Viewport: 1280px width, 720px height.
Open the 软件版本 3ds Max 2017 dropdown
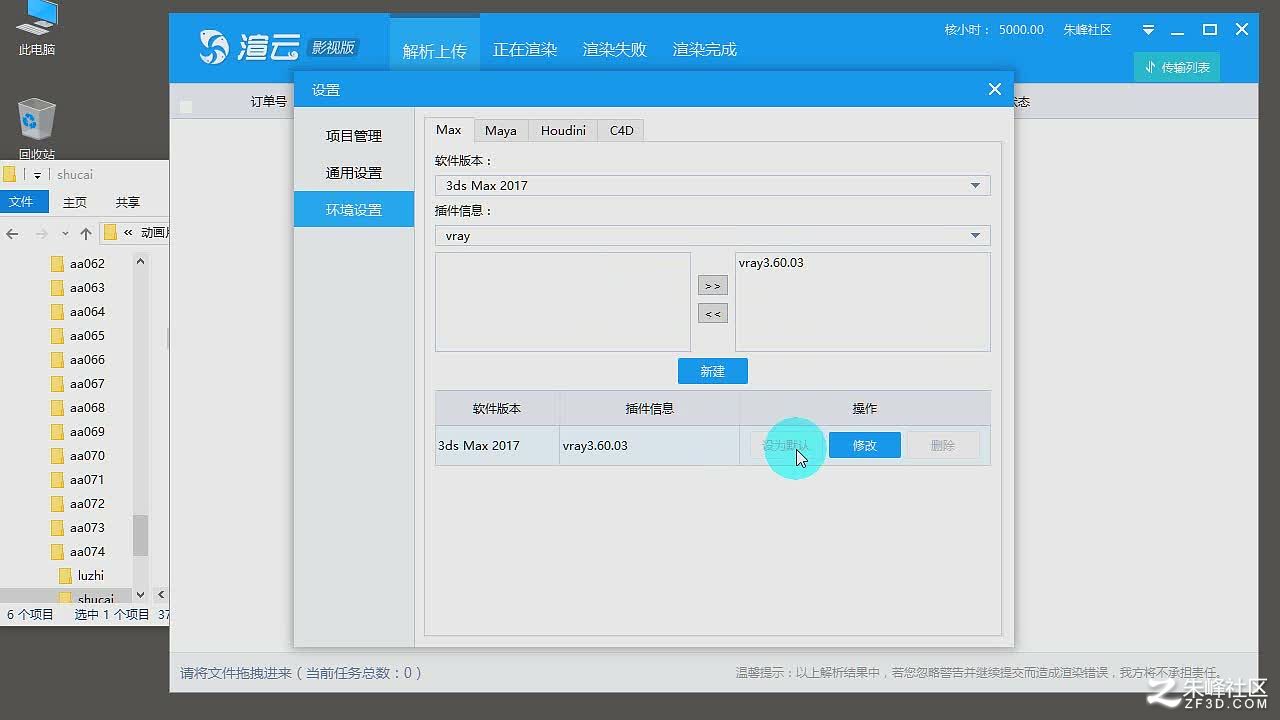(x=712, y=185)
